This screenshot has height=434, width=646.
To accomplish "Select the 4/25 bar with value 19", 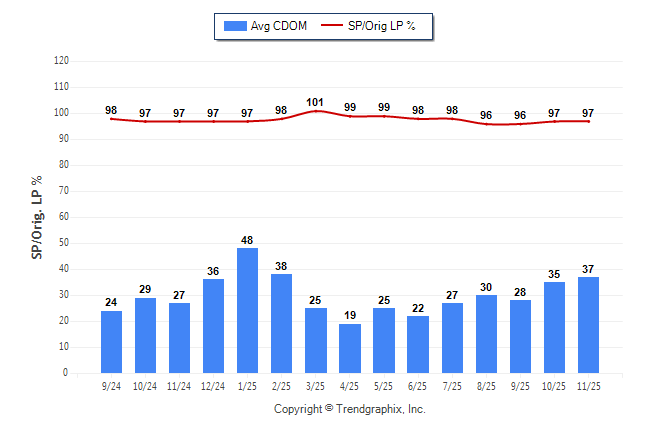I will pos(349,348).
